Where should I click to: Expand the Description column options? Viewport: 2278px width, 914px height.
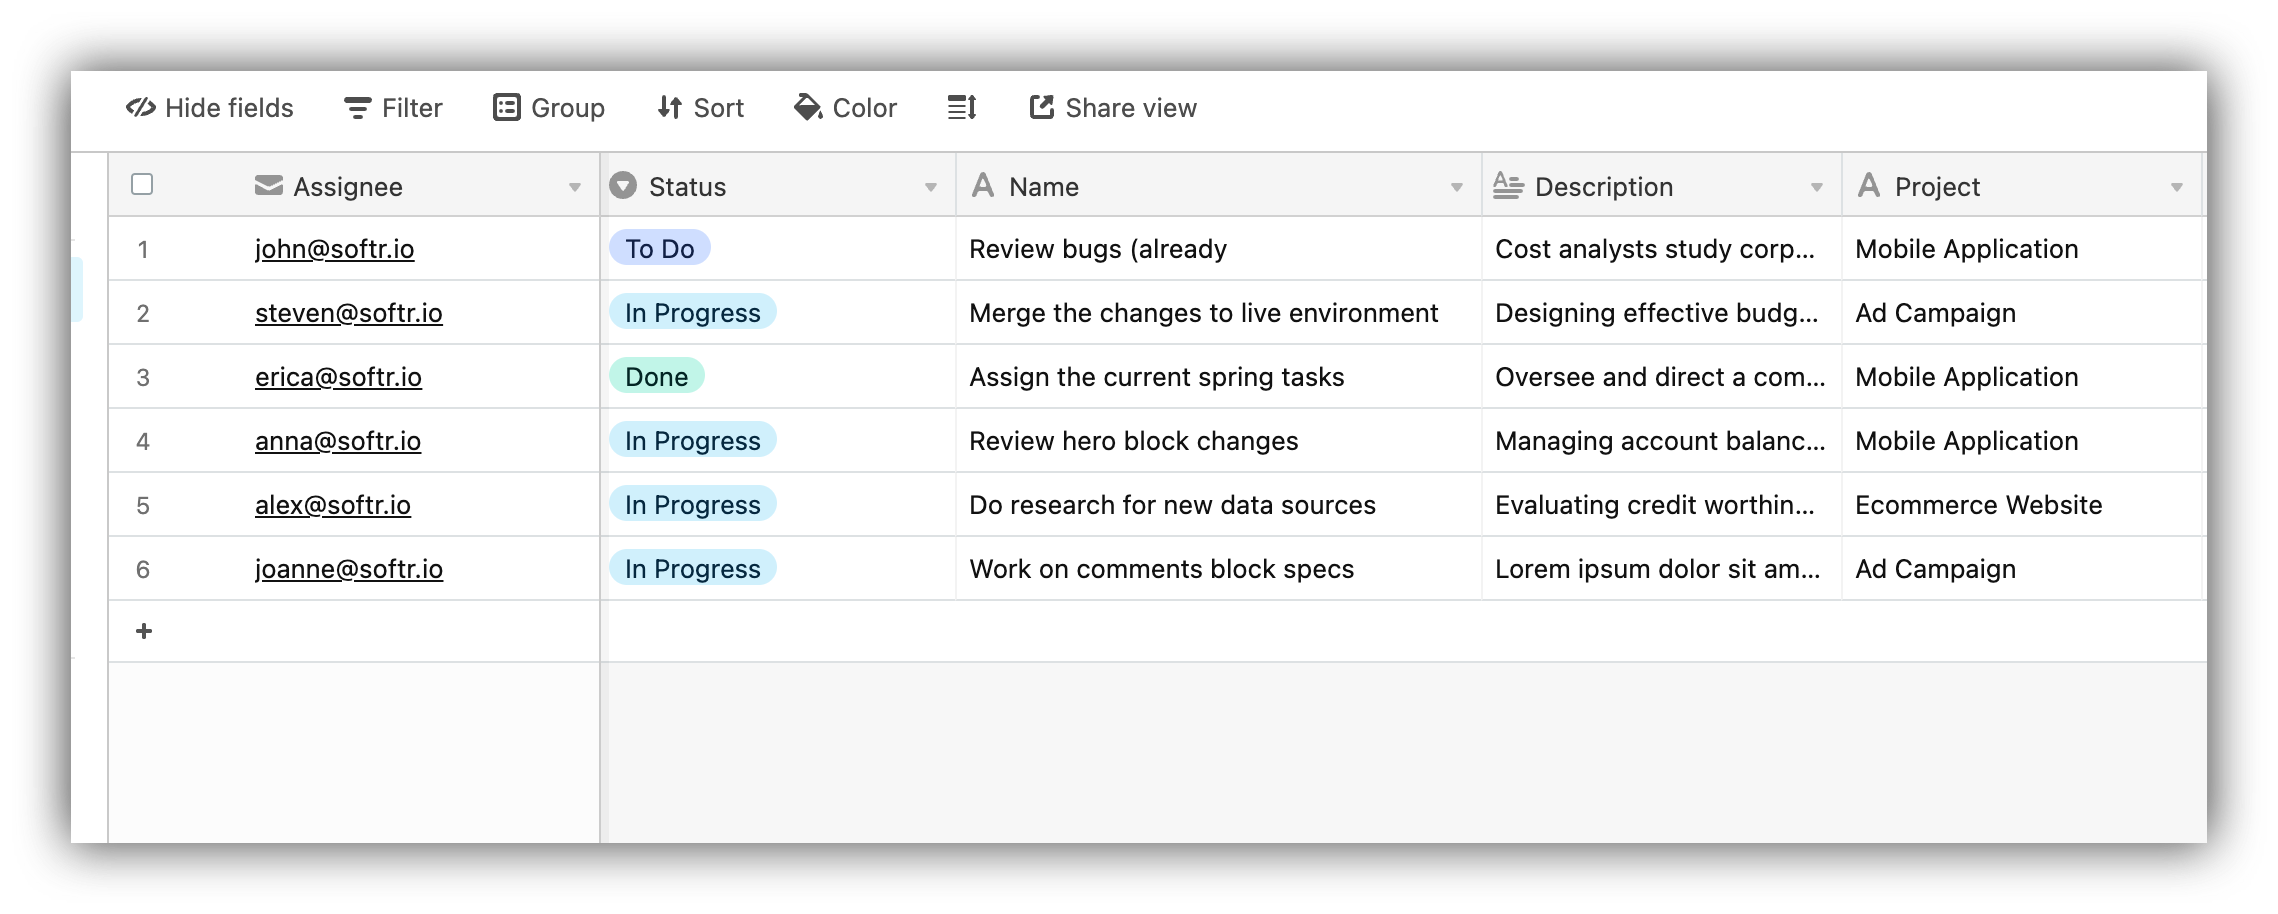(x=1818, y=186)
